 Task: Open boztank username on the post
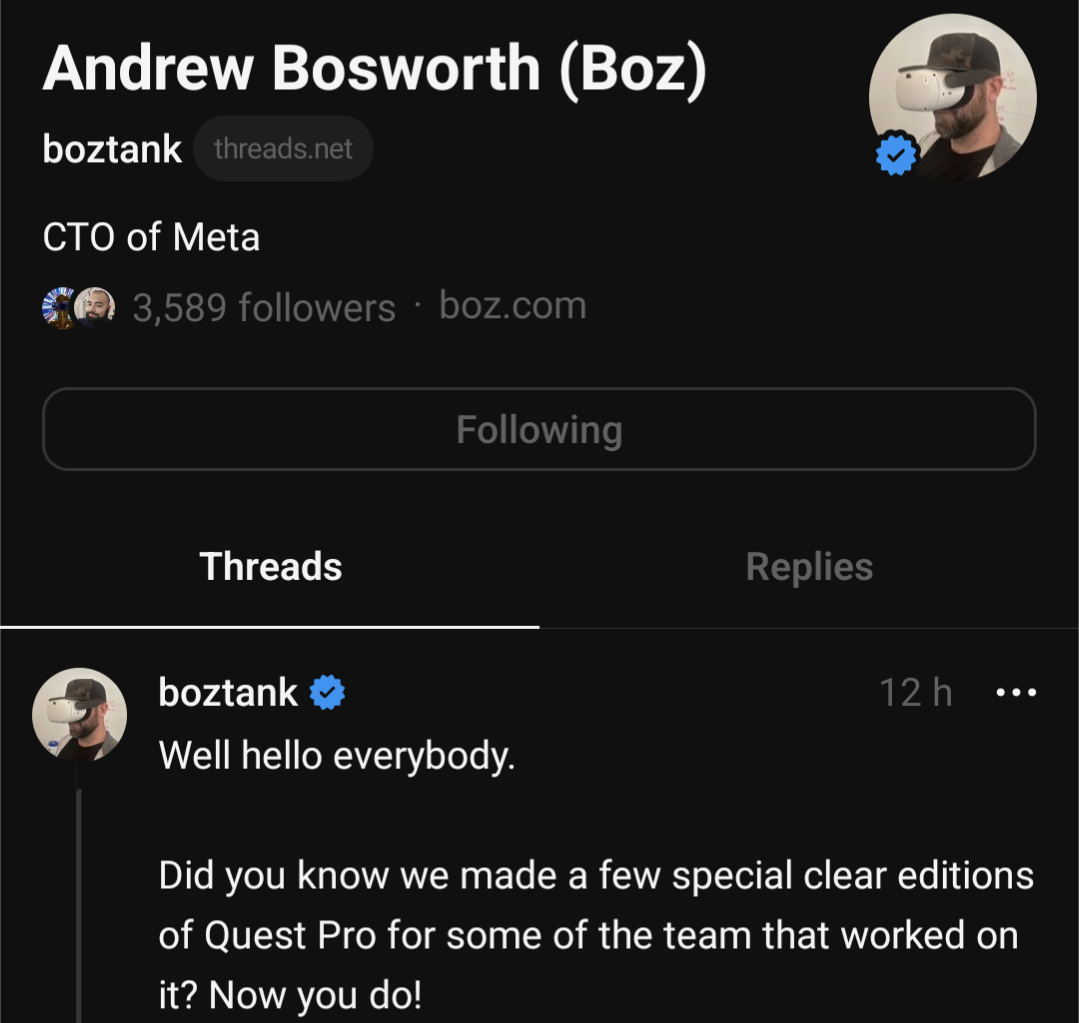point(228,692)
